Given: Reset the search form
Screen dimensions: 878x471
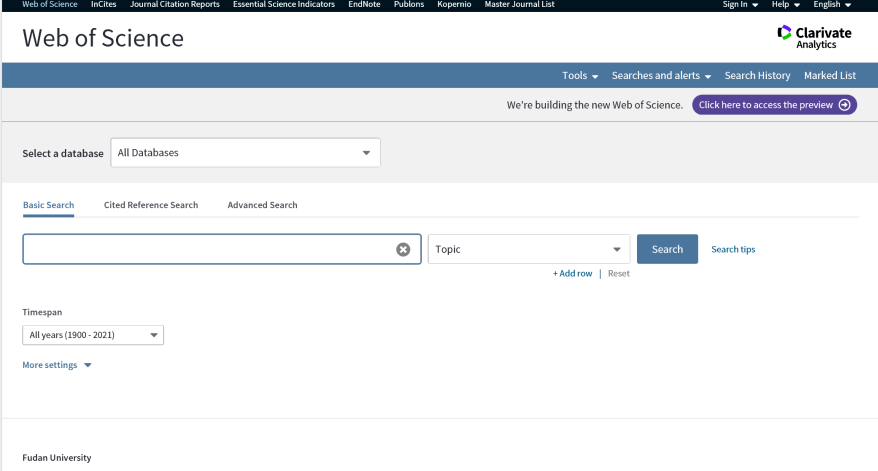Looking at the screenshot, I should coord(619,273).
